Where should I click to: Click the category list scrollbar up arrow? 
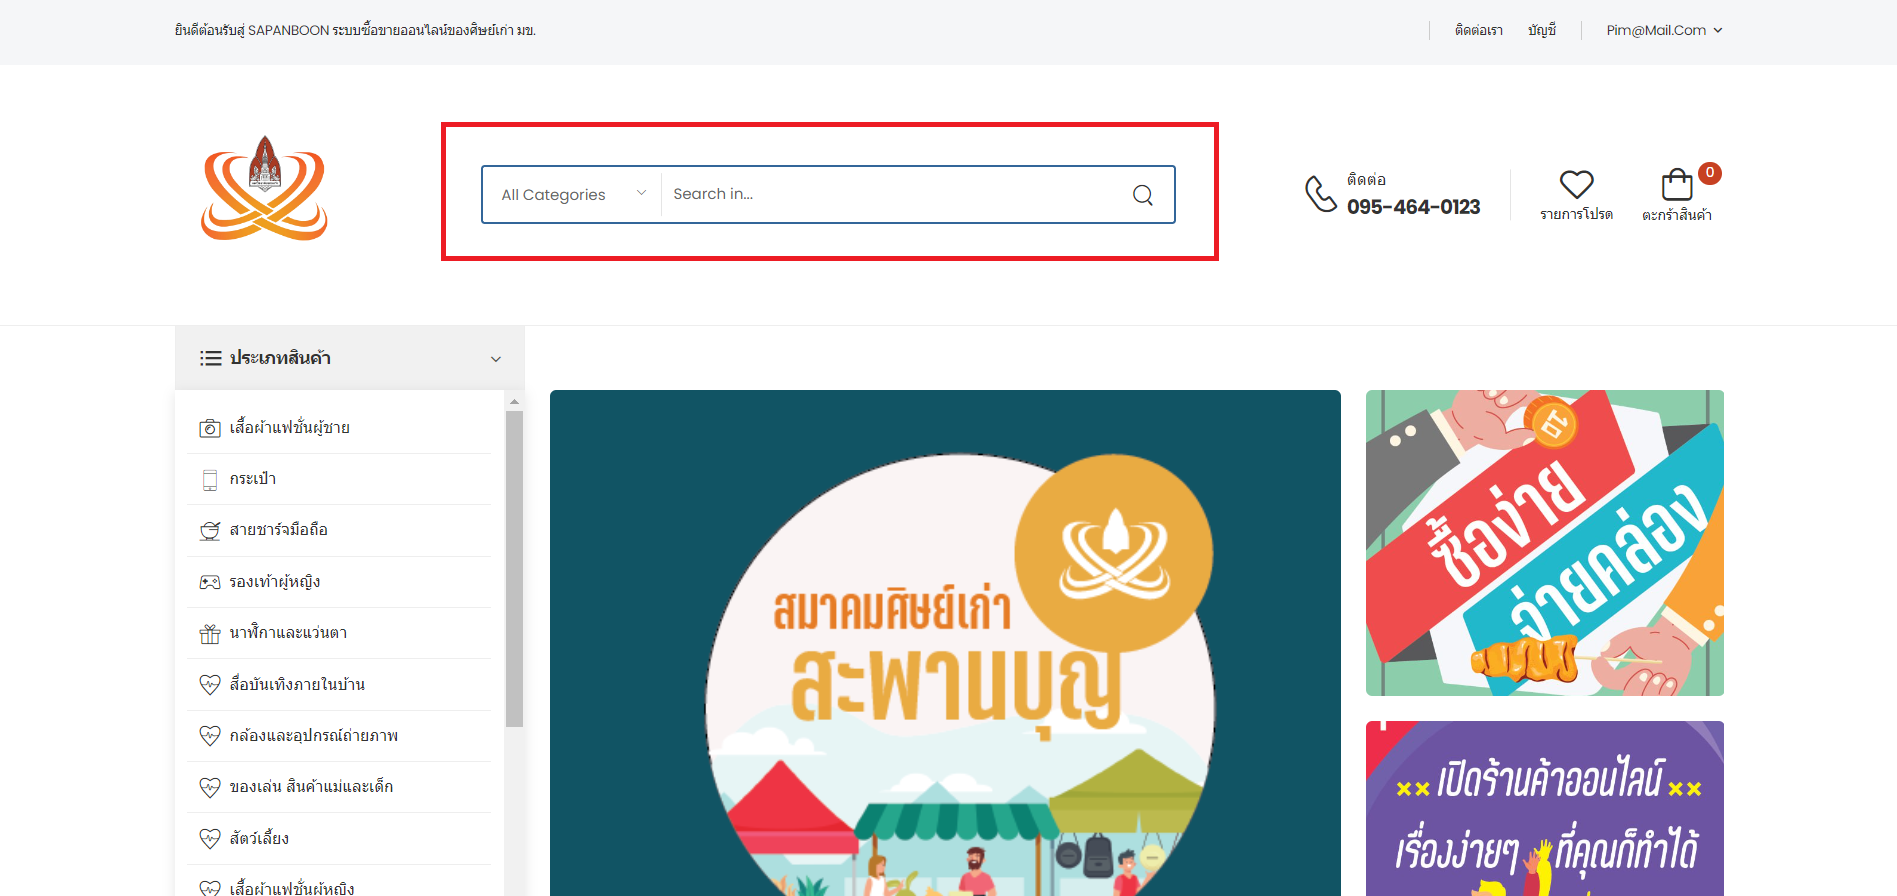(x=514, y=402)
